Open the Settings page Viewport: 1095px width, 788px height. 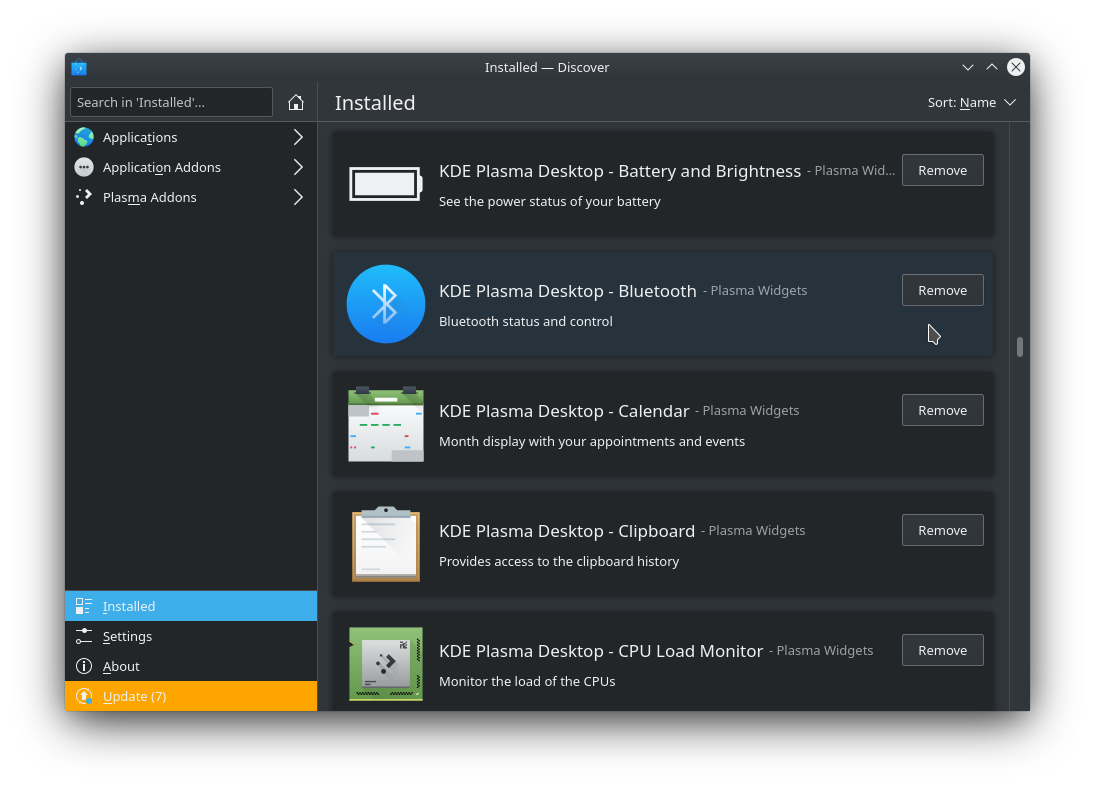coord(191,636)
